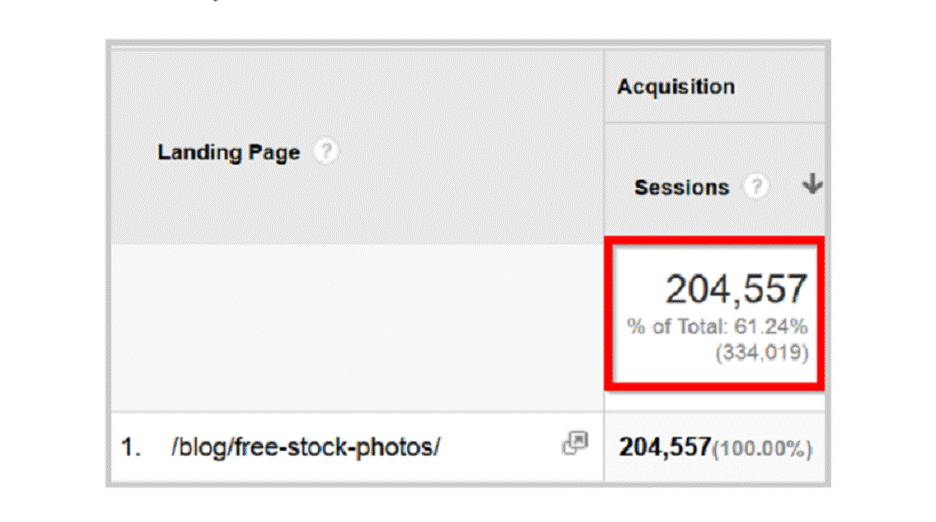Select the large 204,557 total sessions figure
Image resolution: width=936 pixels, height=522 pixels.
coord(736,290)
